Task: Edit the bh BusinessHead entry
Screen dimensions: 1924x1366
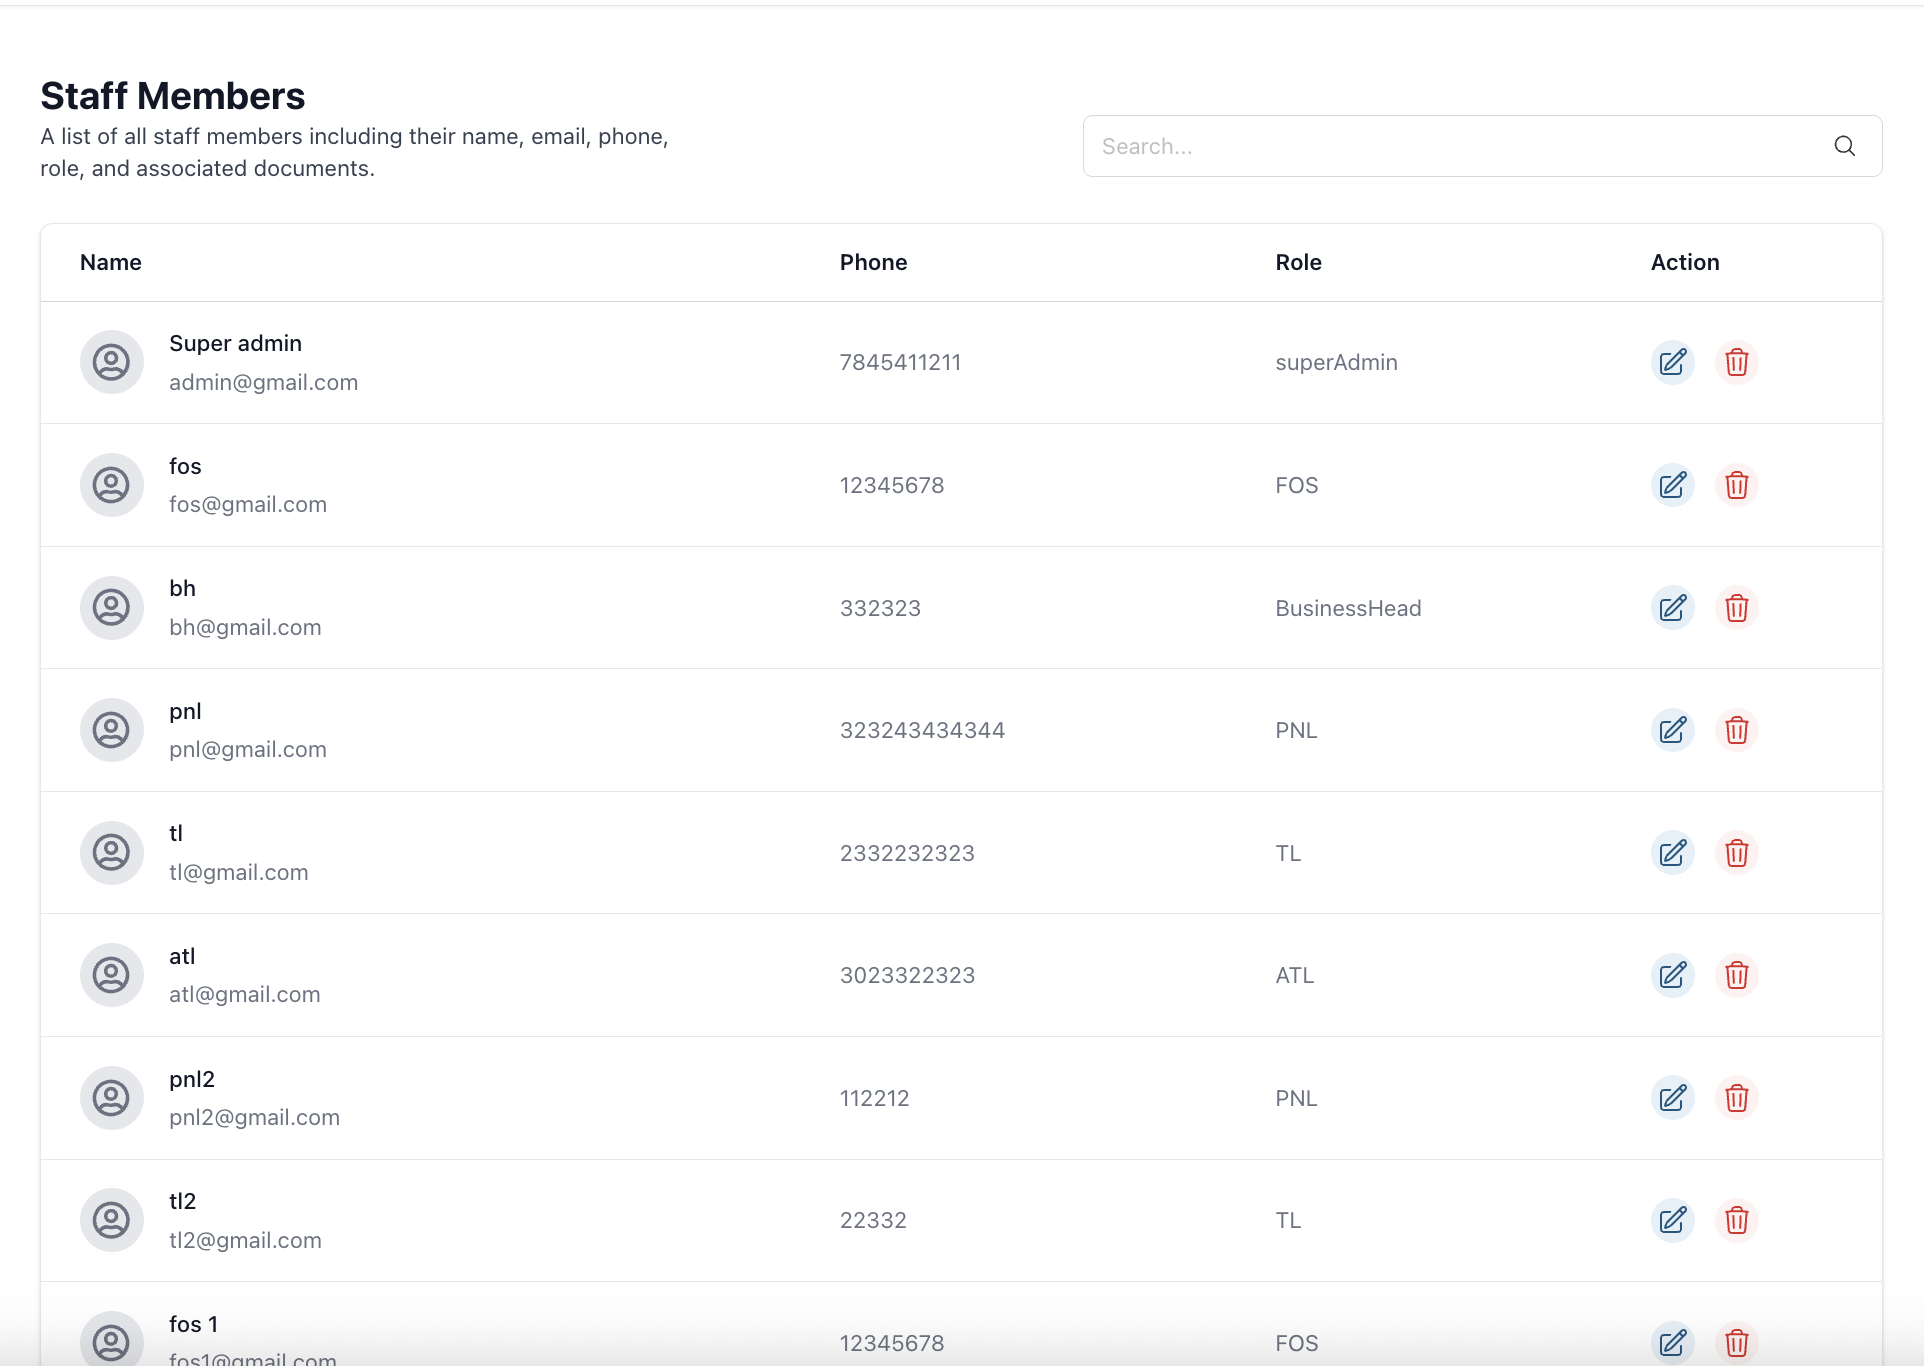Action: 1672,608
